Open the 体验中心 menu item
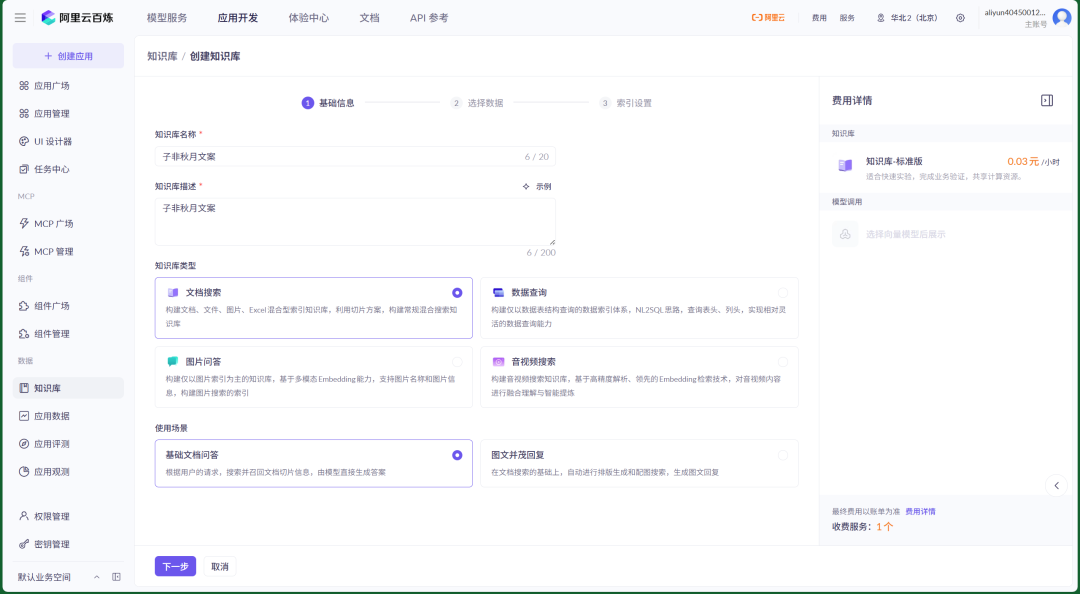The image size is (1080, 594). [x=308, y=17]
